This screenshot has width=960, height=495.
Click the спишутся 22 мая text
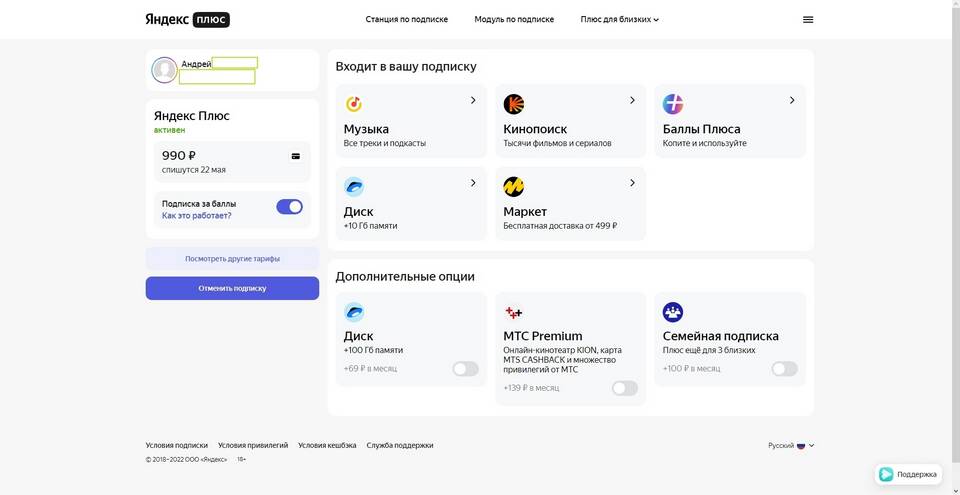pos(193,170)
